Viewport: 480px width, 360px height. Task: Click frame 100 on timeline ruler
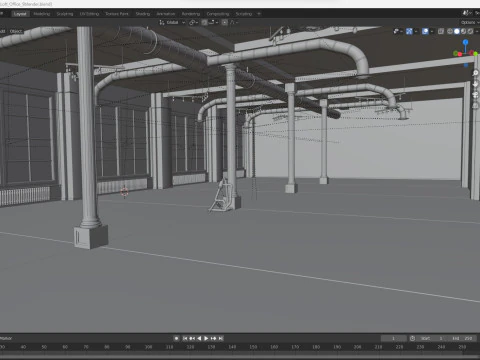tap(148, 347)
